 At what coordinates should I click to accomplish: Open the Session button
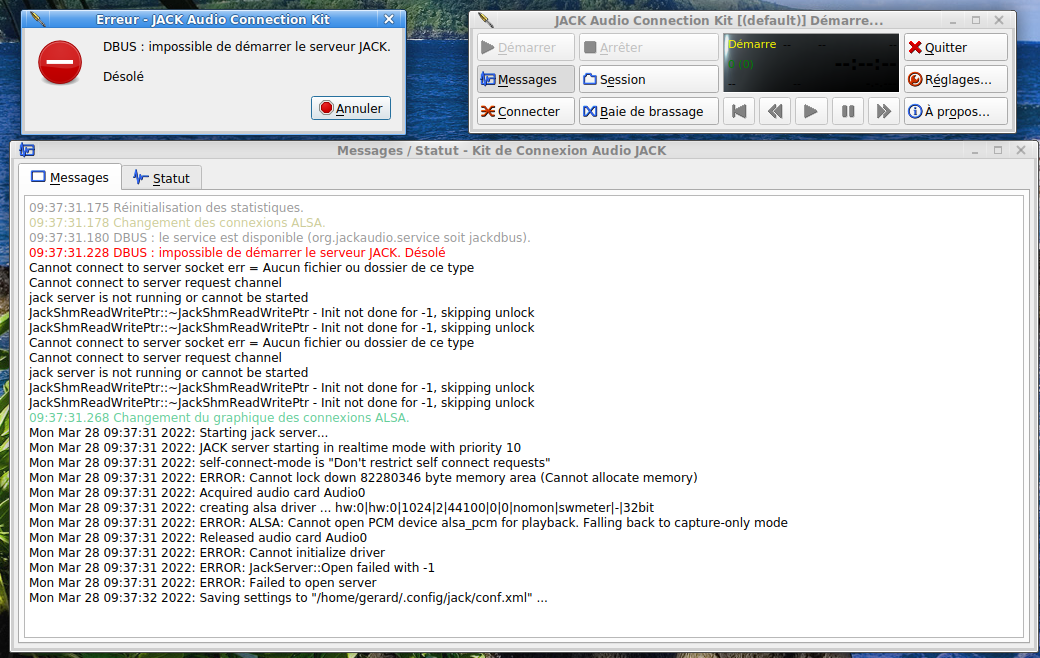(649, 79)
